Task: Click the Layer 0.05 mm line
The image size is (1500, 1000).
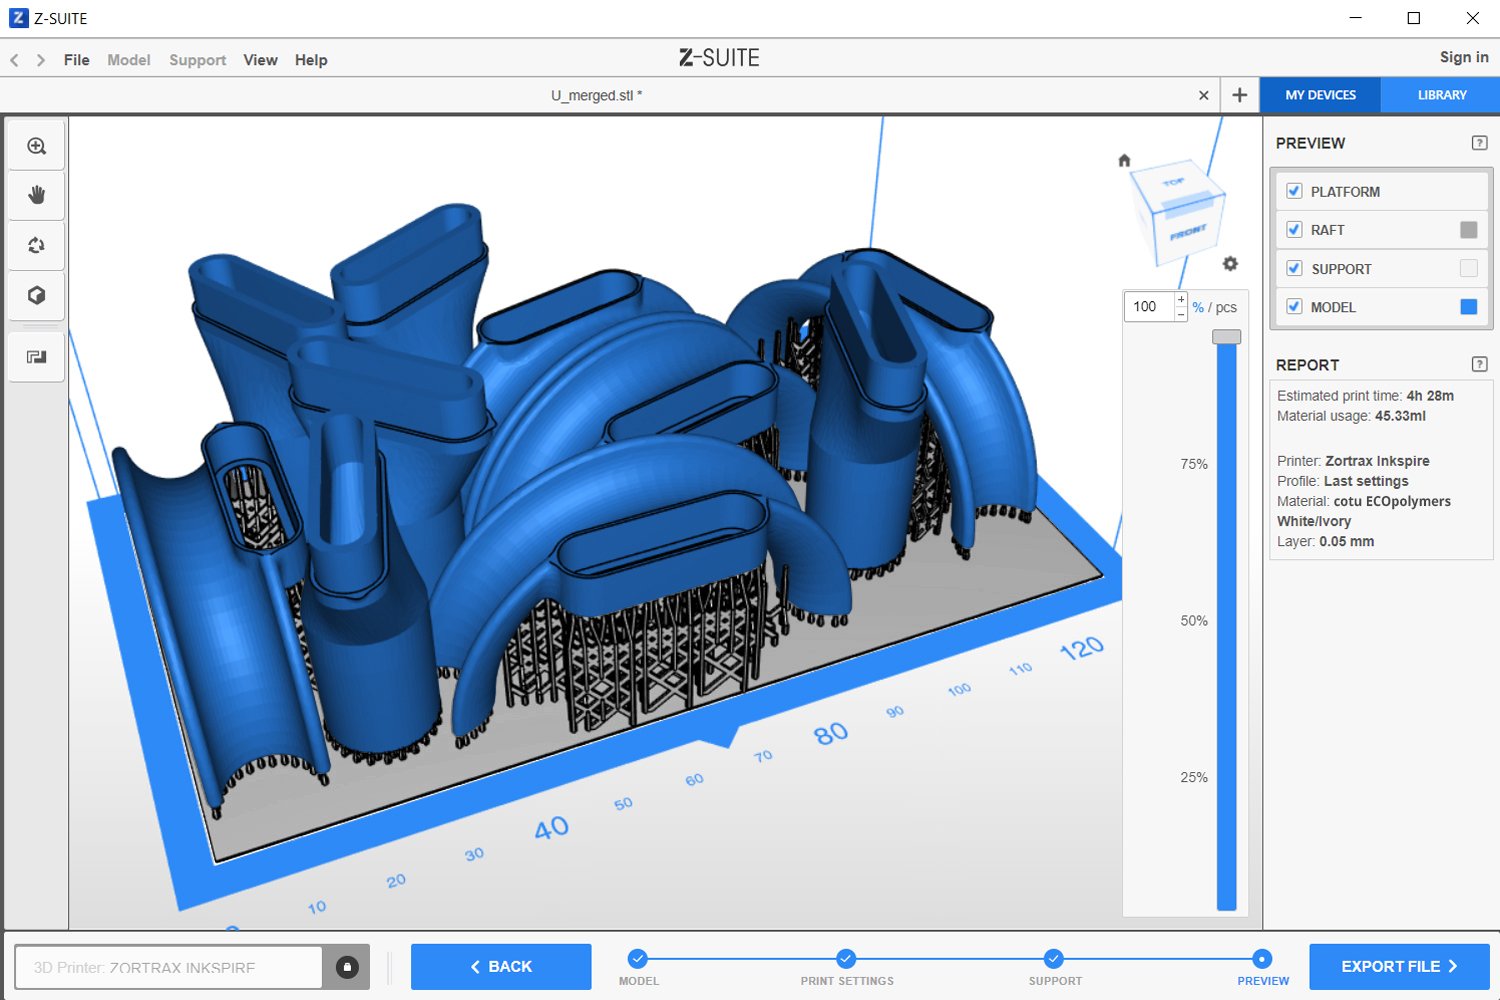Action: click(x=1325, y=541)
